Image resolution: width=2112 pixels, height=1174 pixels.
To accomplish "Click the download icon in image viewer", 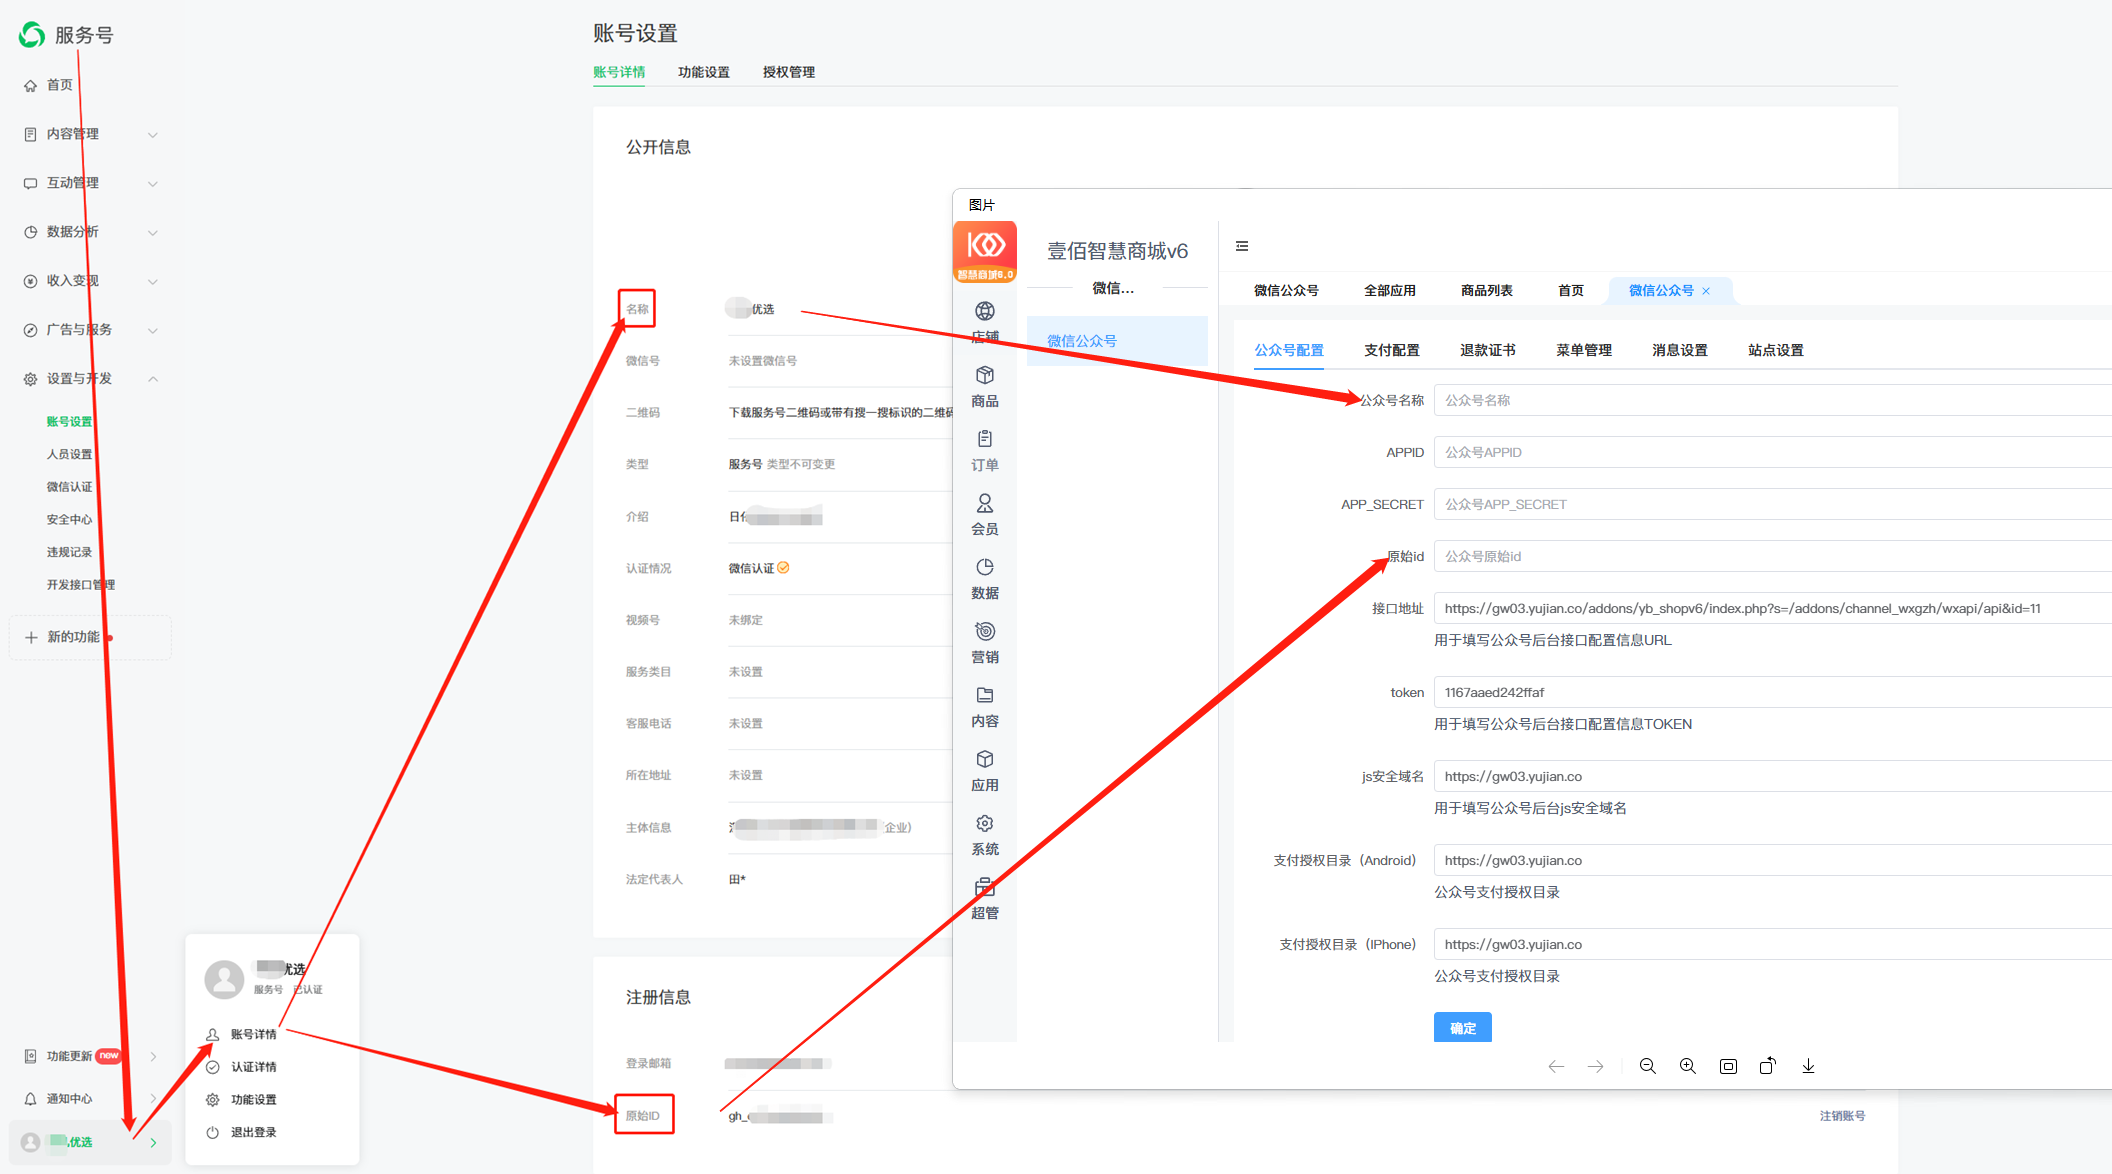I will (1808, 1066).
